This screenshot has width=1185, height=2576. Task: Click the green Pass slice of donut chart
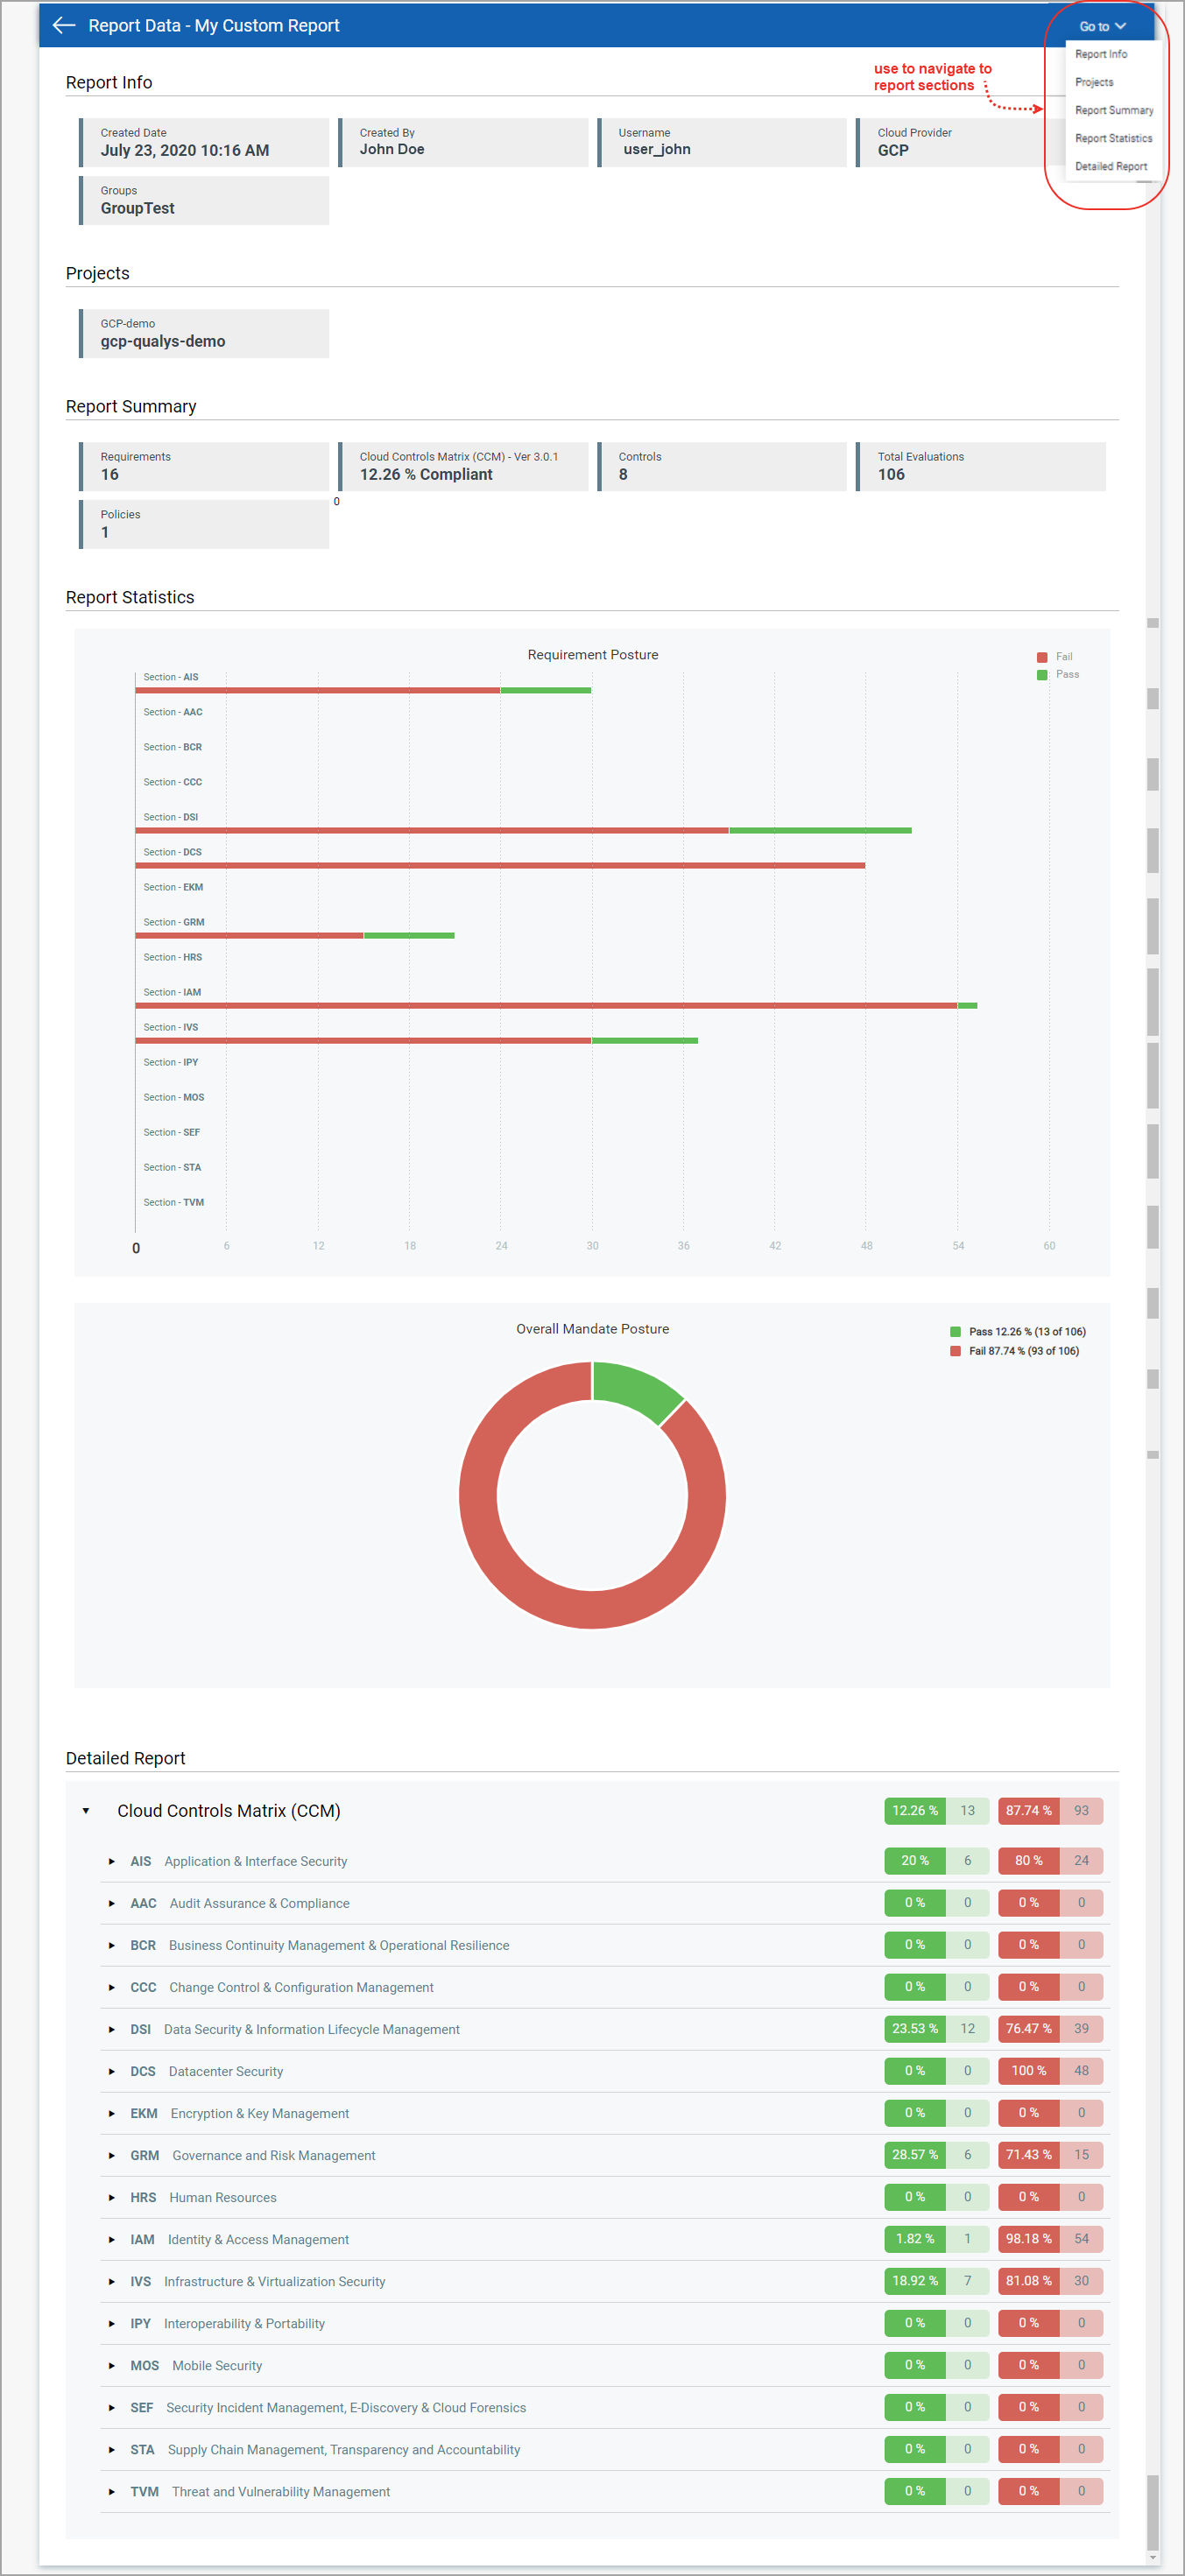[635, 1388]
